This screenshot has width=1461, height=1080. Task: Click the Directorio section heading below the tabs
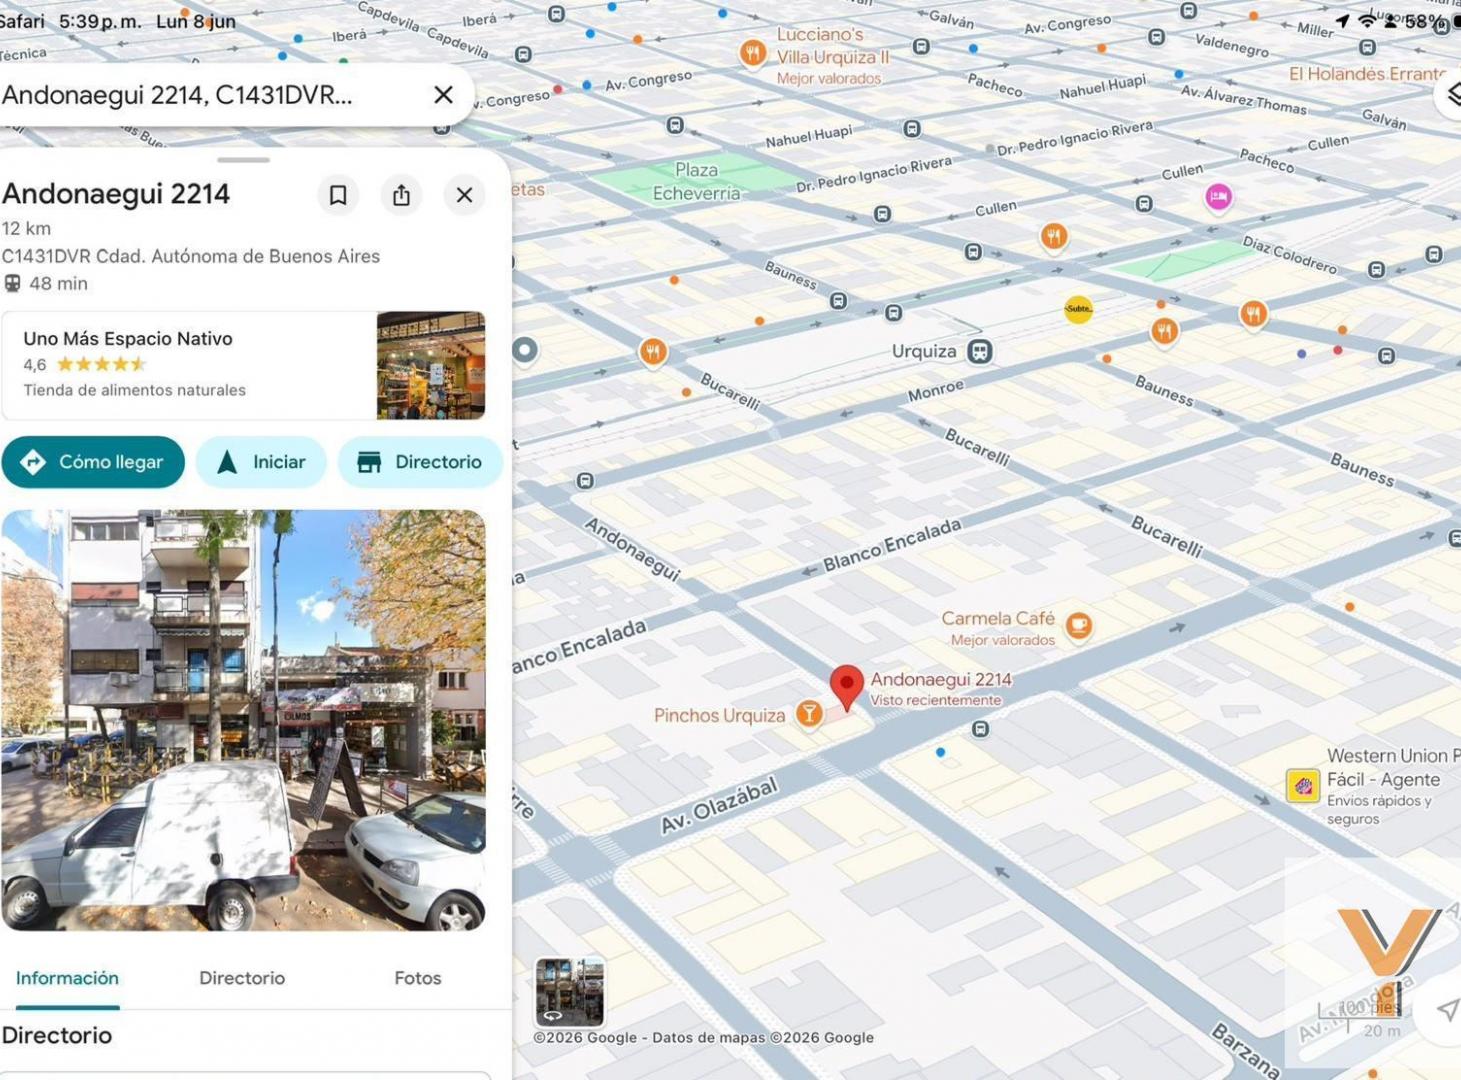pos(57,1035)
